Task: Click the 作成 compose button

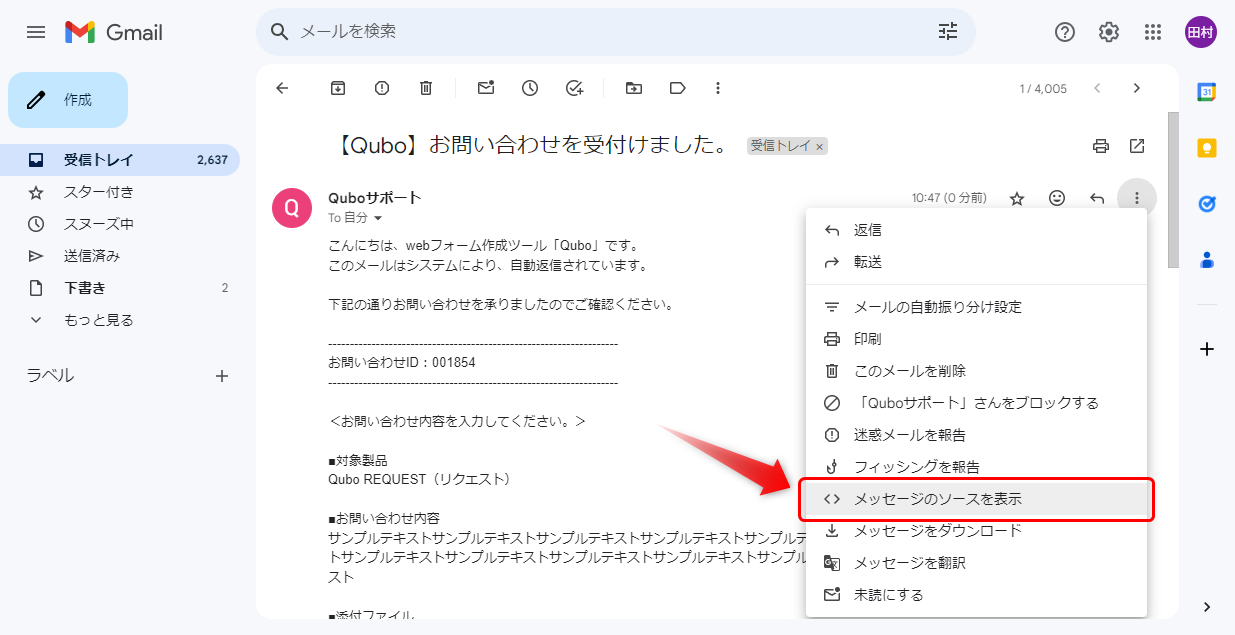Action: click(x=68, y=100)
